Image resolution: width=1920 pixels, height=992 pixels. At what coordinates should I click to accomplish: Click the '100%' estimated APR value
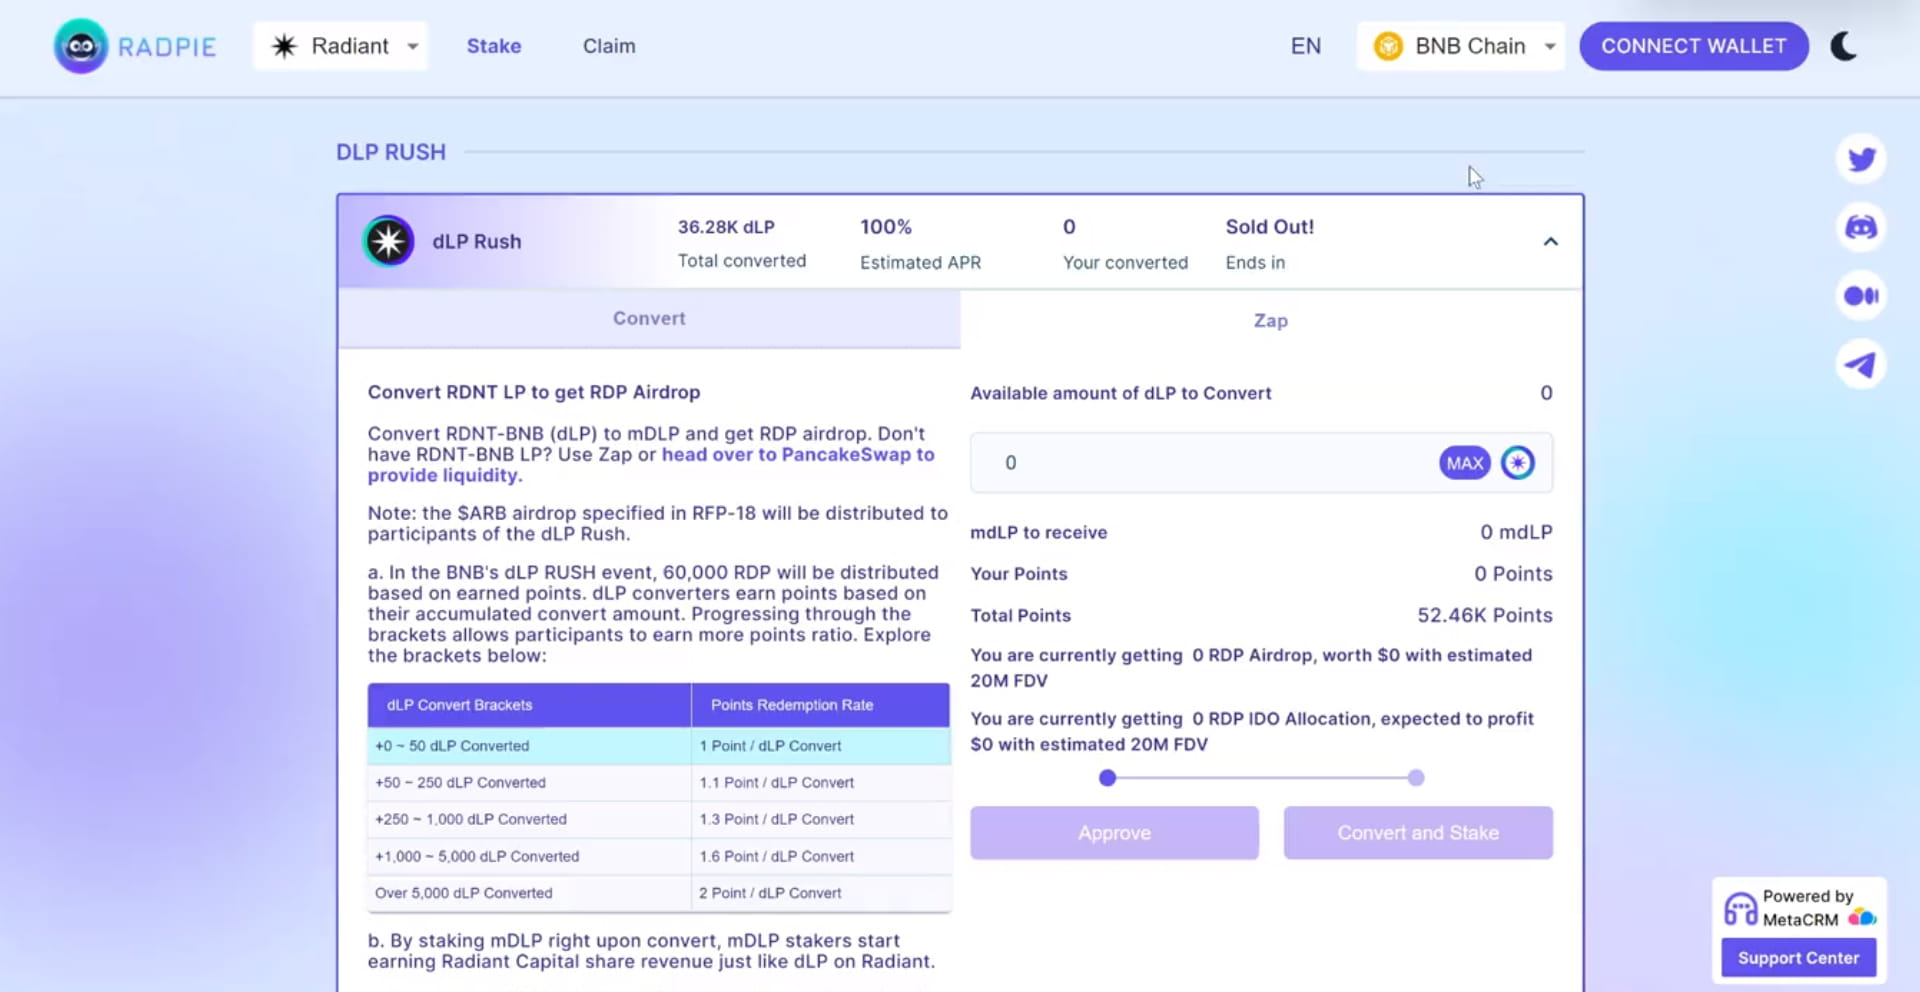[x=886, y=227]
